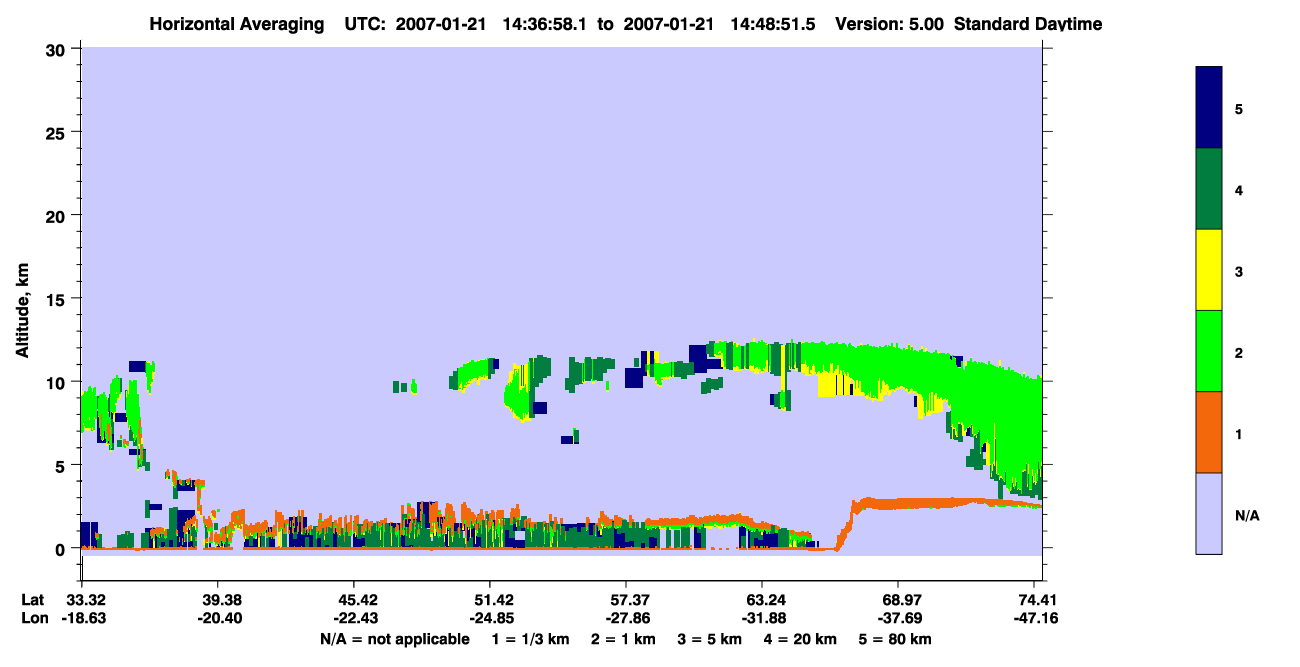This screenshot has width=1300, height=667.
Task: Click the dark blue swatch labeled 5
Action: coord(1208,107)
